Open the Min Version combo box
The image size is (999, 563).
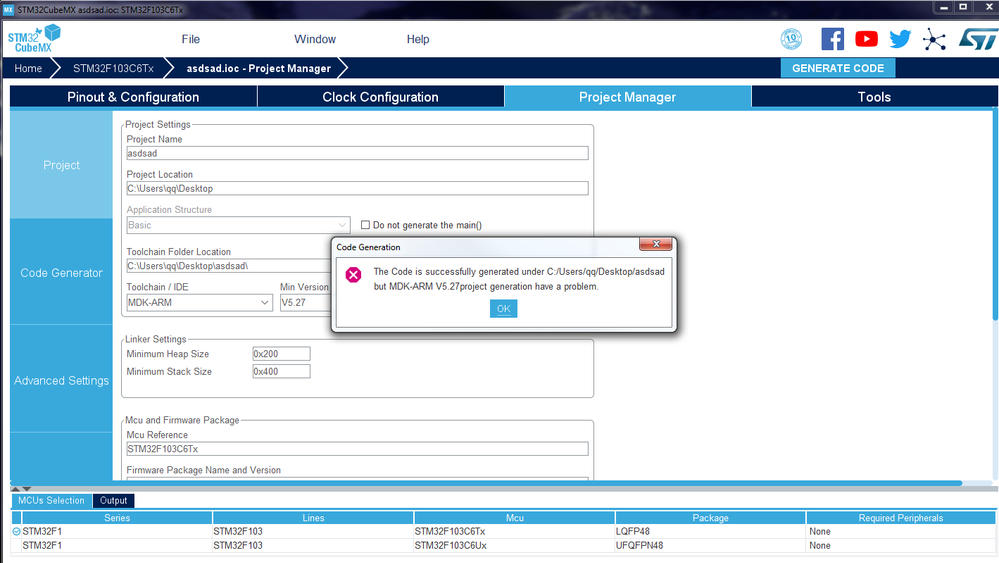306,303
